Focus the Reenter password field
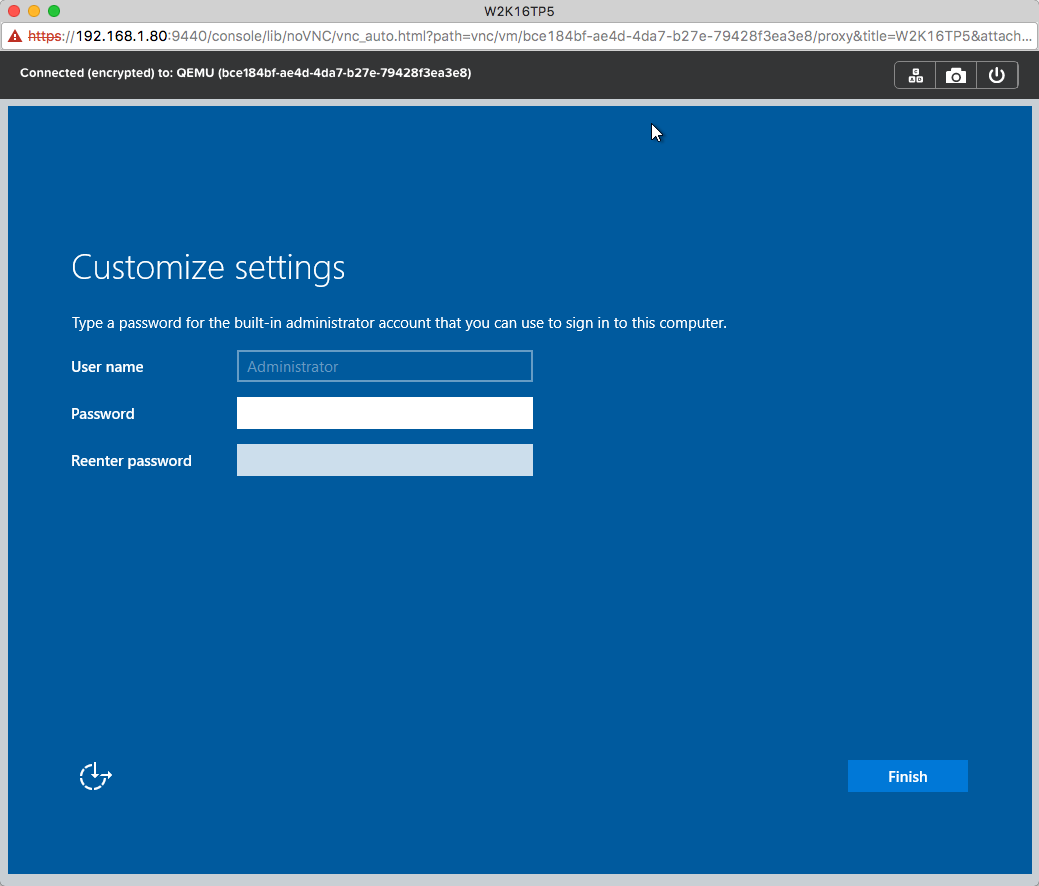The width and height of the screenshot is (1039, 886). coord(385,460)
